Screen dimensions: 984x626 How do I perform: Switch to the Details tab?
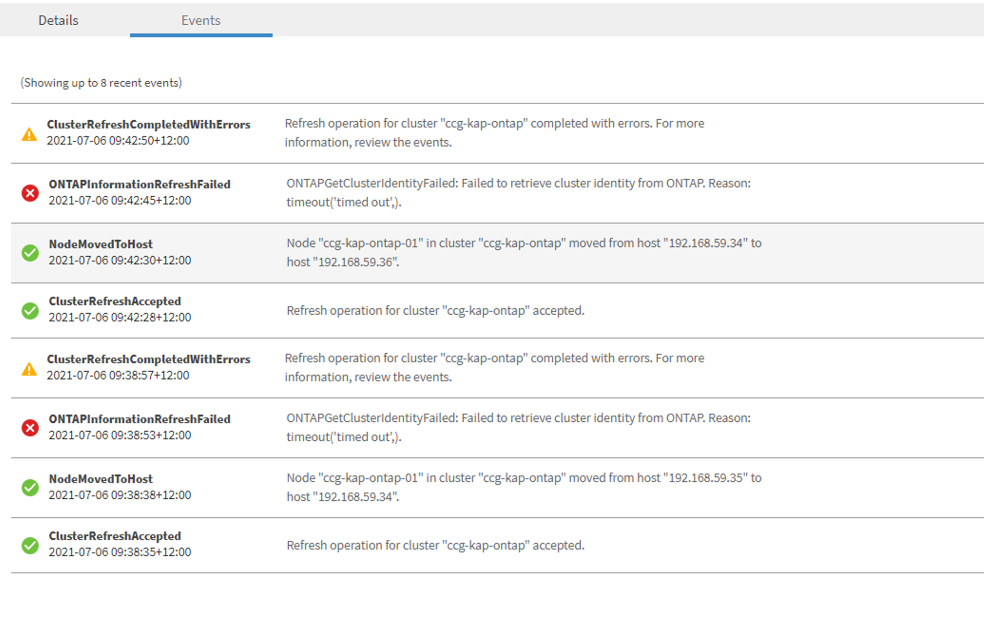[x=58, y=20]
